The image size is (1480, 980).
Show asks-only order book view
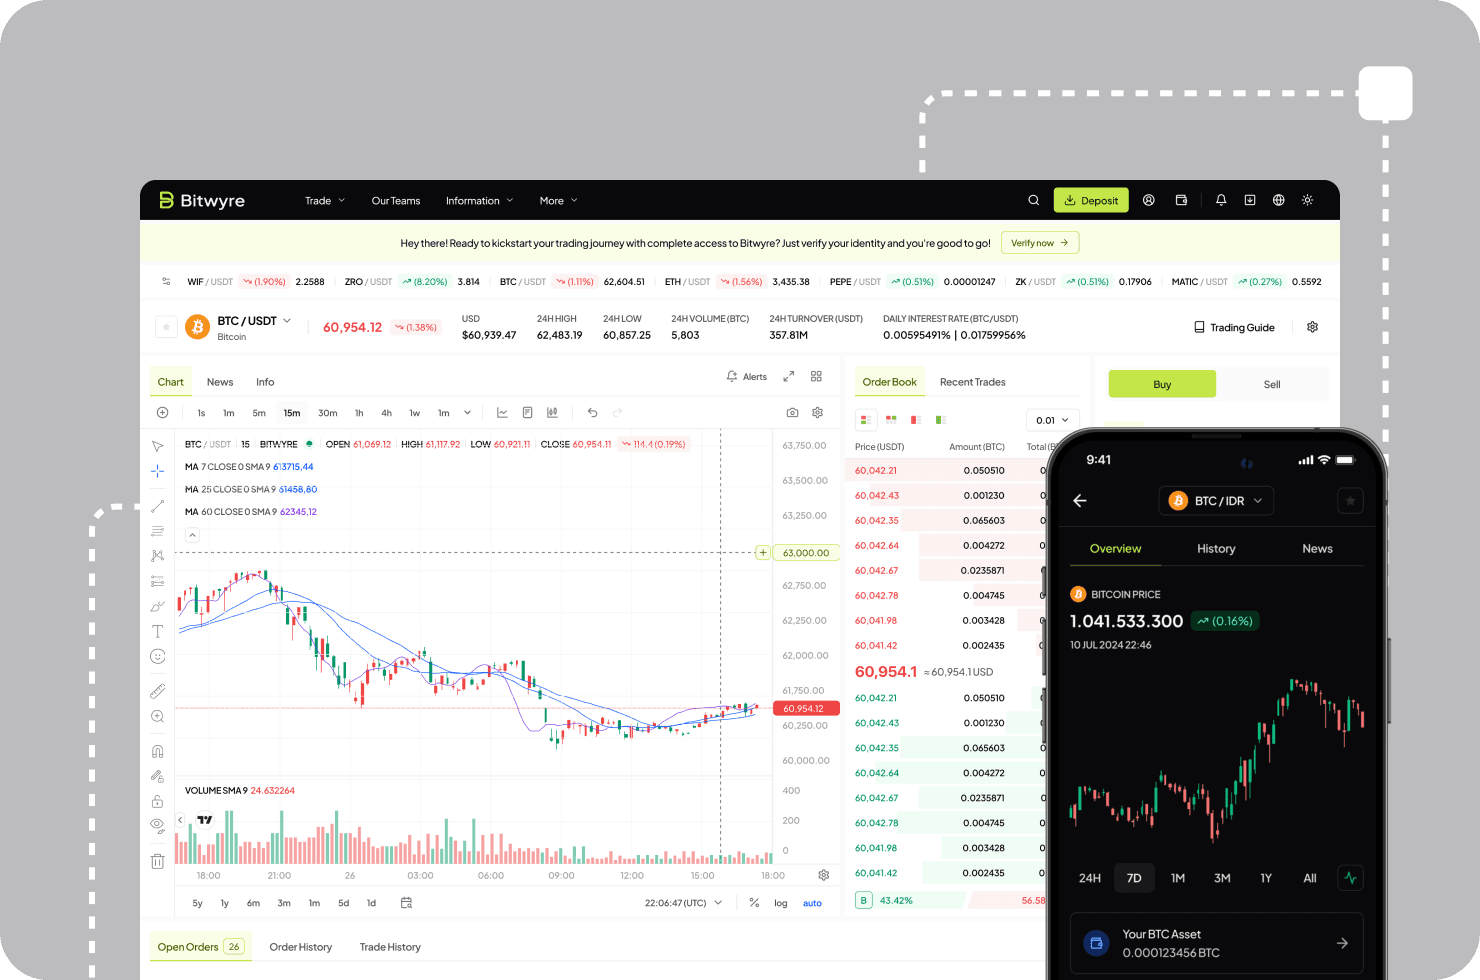(916, 420)
